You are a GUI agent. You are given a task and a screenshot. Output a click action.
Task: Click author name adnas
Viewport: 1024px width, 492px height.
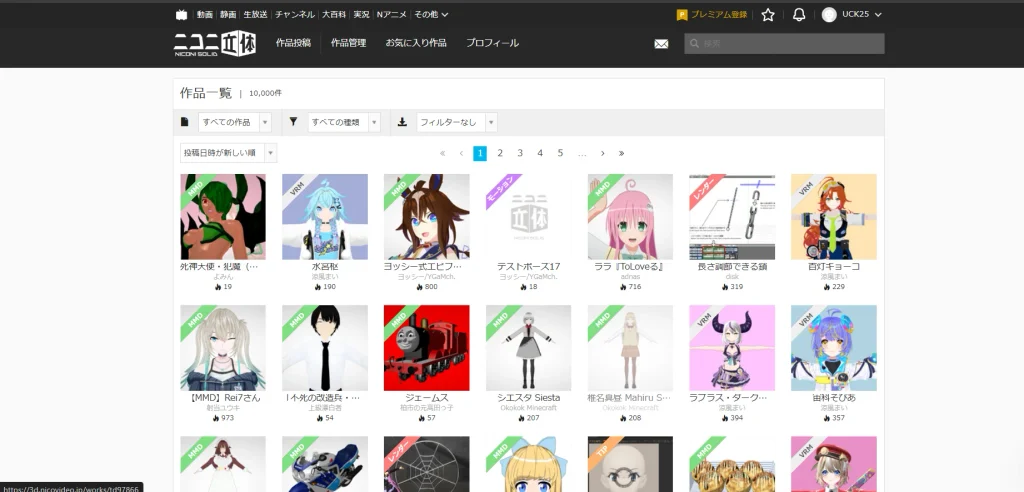pyautogui.click(x=630, y=277)
